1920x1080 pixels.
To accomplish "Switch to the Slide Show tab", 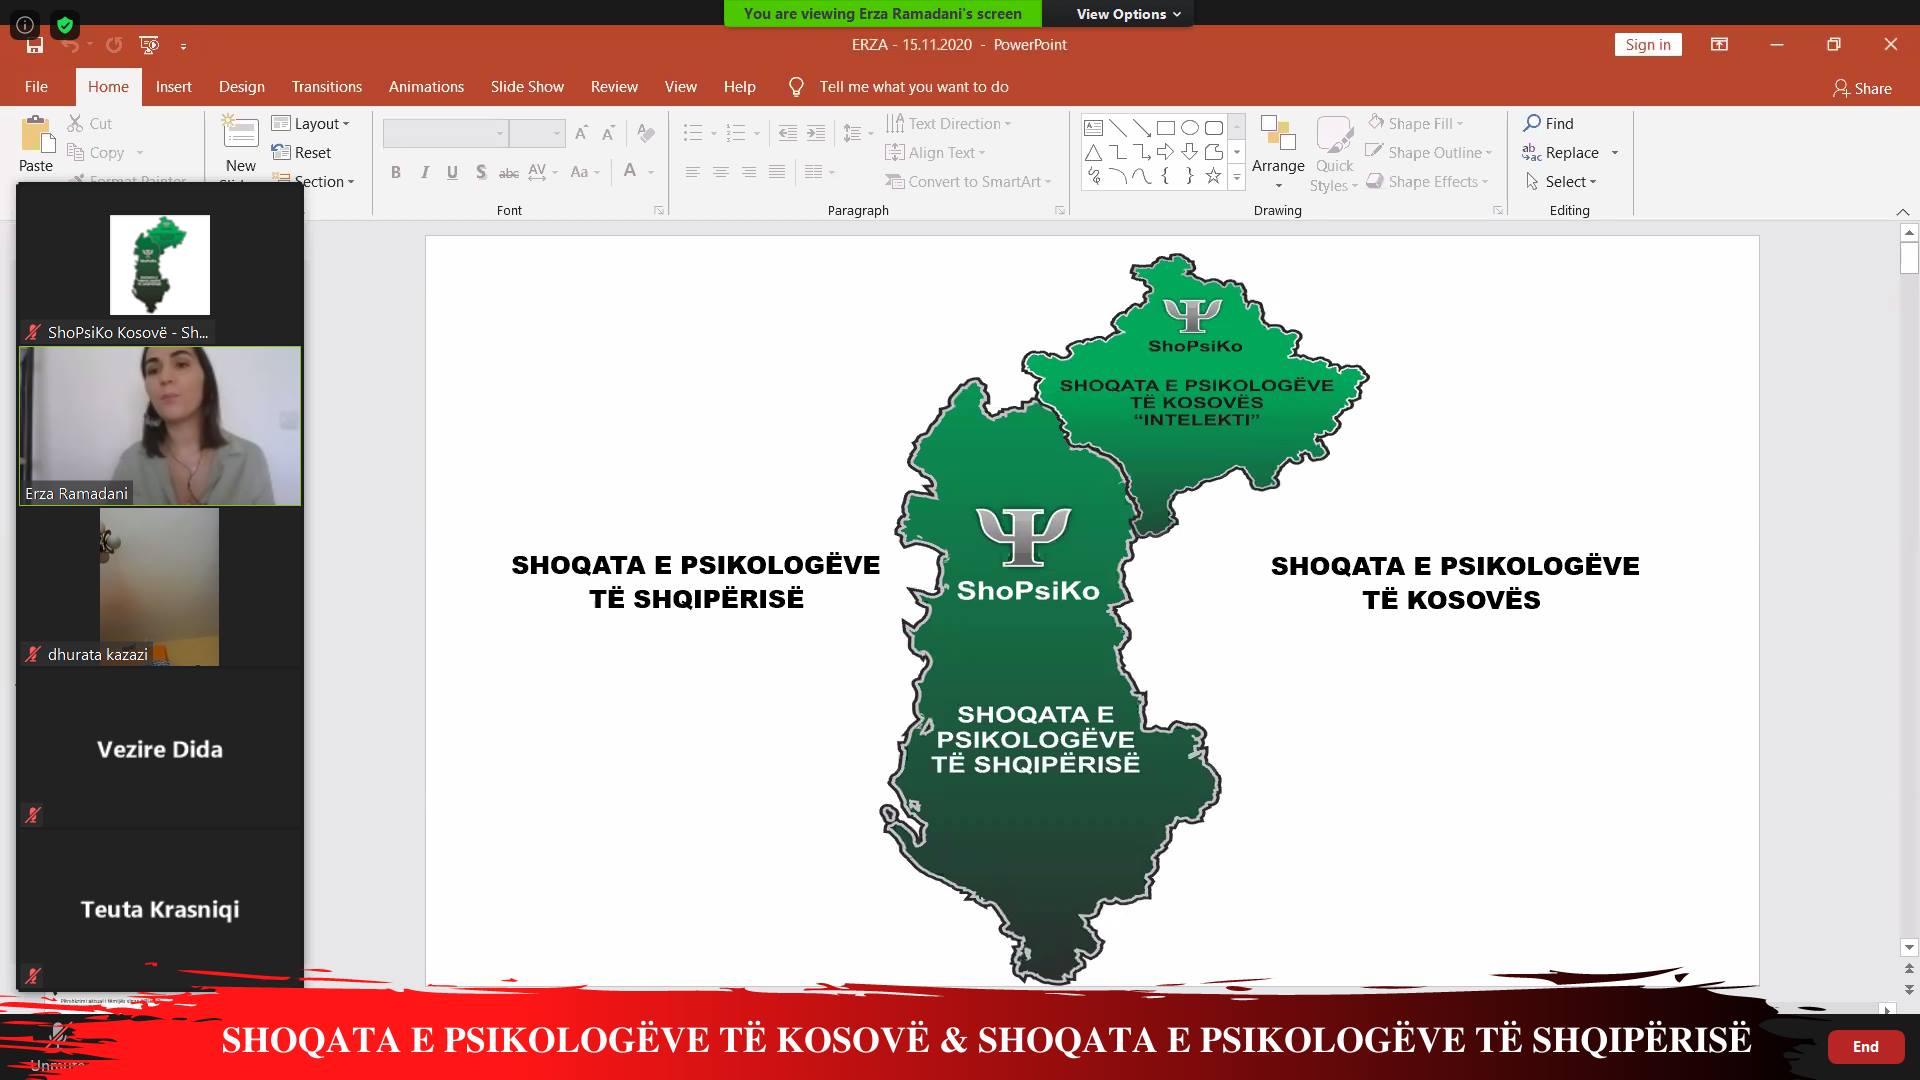I will click(x=527, y=87).
